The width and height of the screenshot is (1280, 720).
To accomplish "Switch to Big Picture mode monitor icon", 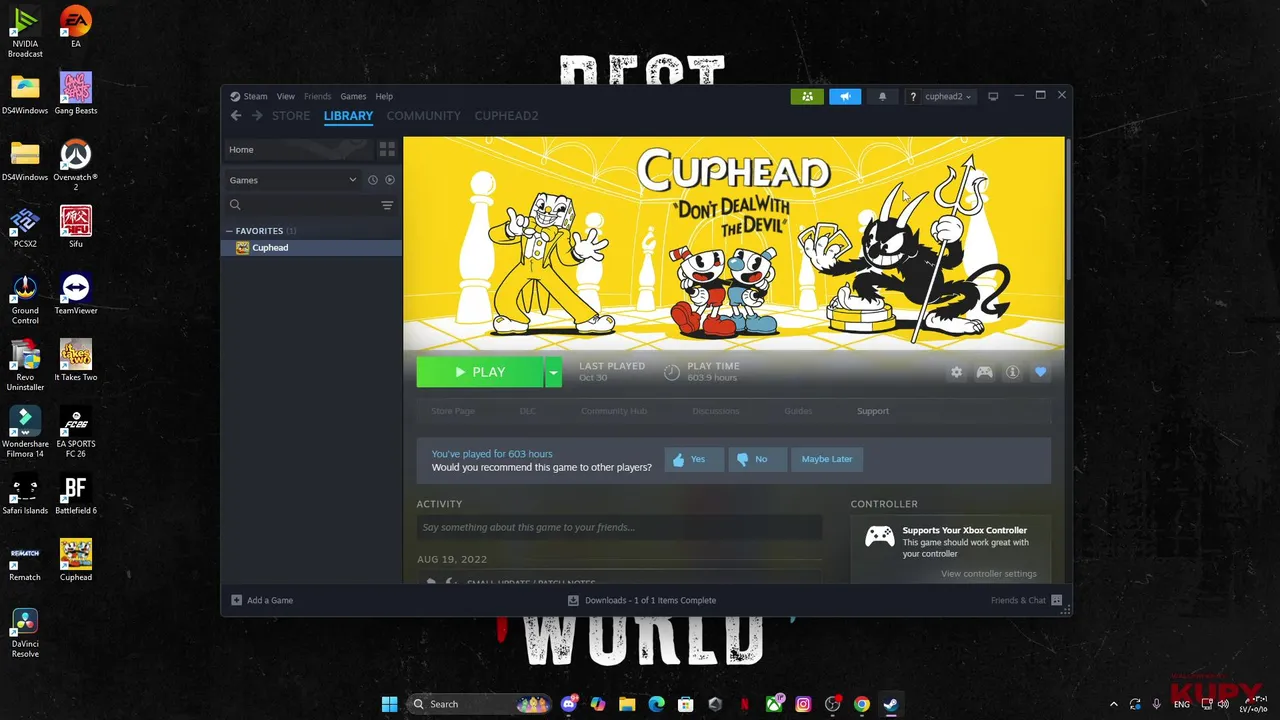I will (x=993, y=97).
